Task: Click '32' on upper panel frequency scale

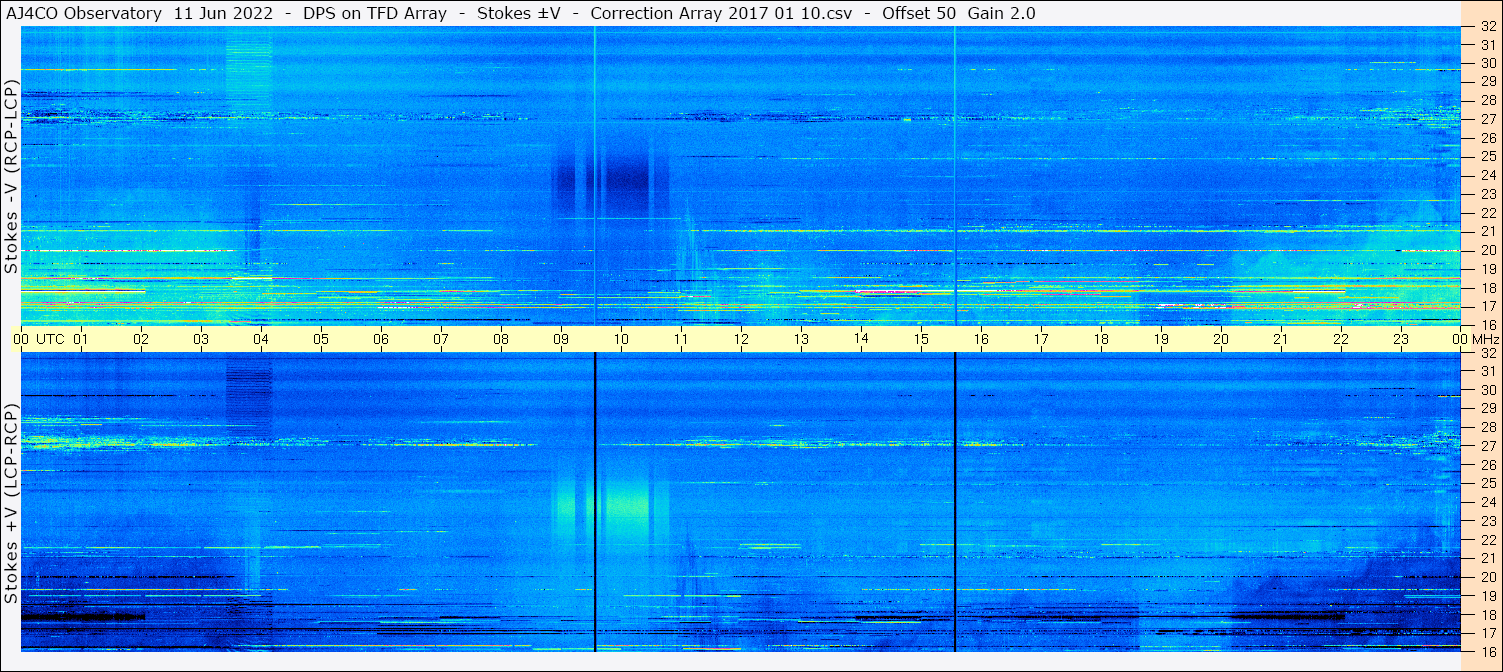Action: pyautogui.click(x=1488, y=27)
